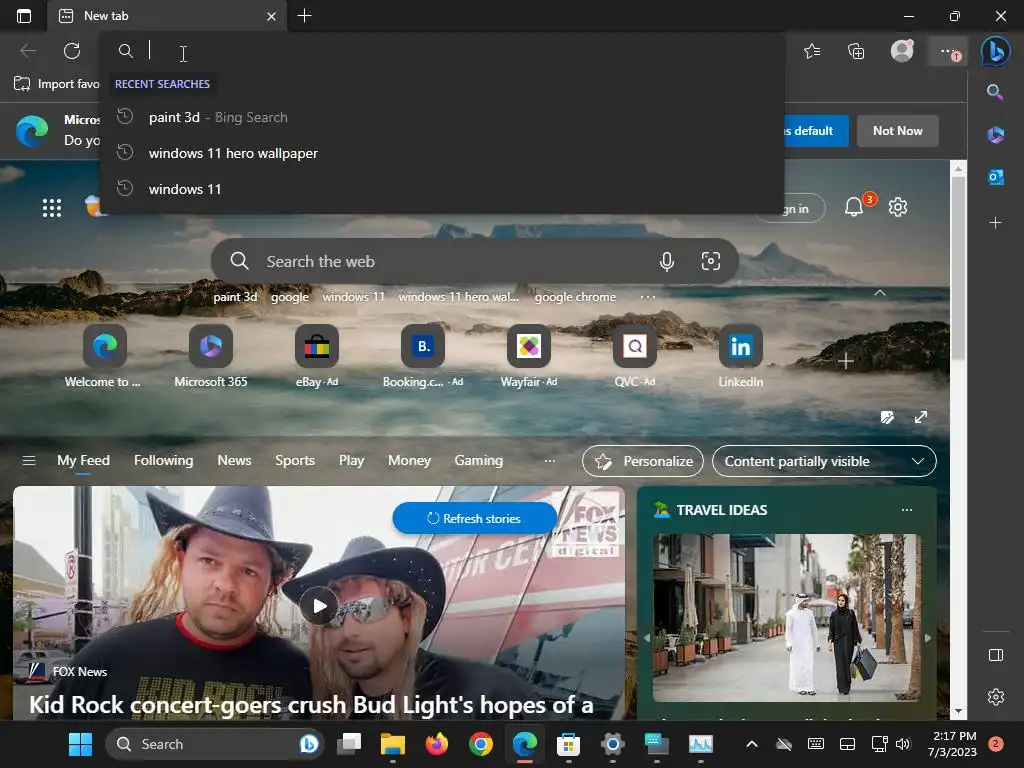Image resolution: width=1024 pixels, height=768 pixels.
Task: Open File Explorer from taskbar
Action: pos(392,744)
